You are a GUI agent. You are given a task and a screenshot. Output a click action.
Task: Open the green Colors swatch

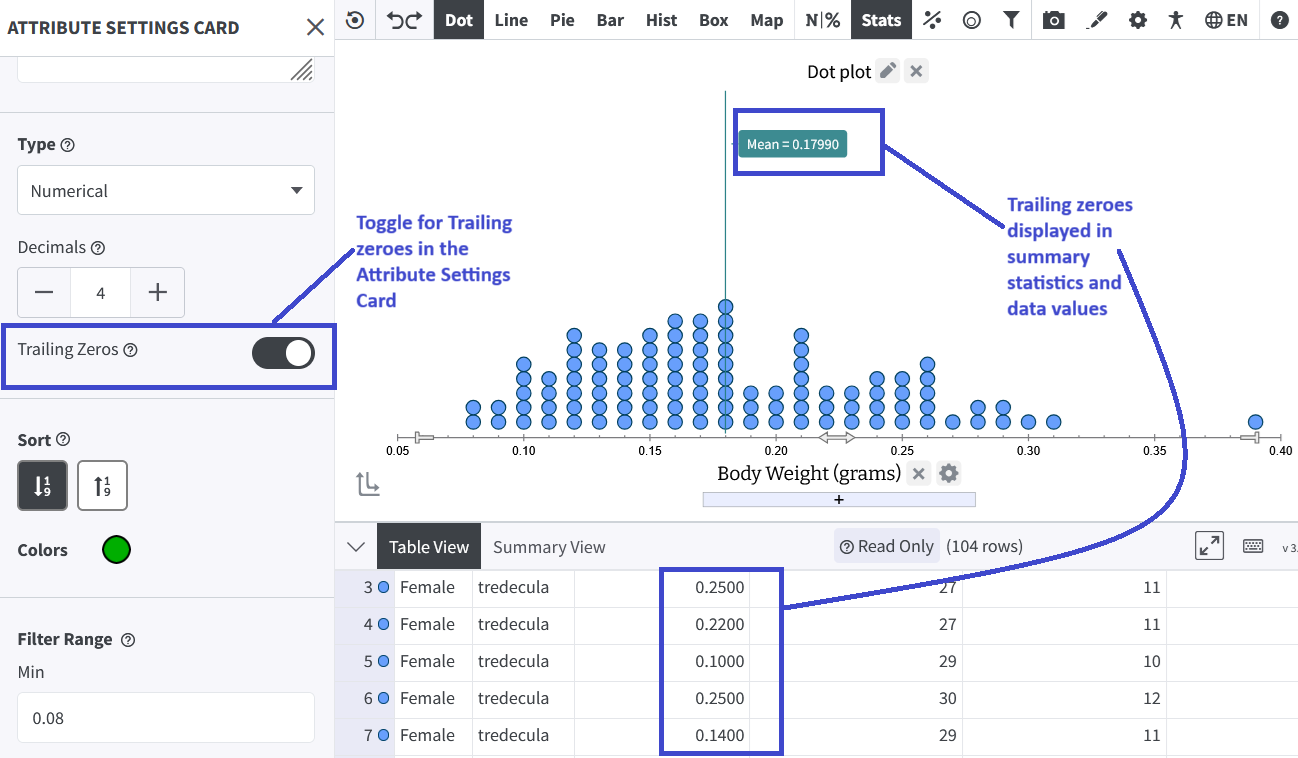117,549
